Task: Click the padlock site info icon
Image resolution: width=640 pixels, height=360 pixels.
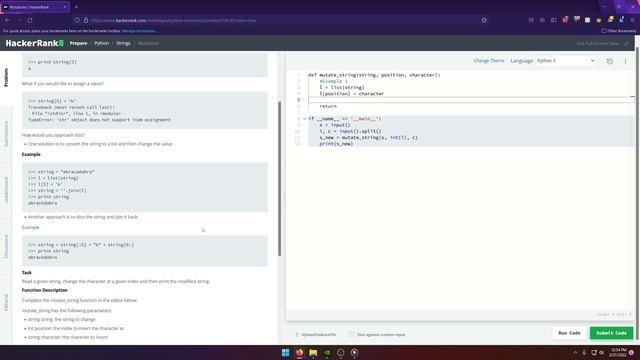Action: pos(86,20)
